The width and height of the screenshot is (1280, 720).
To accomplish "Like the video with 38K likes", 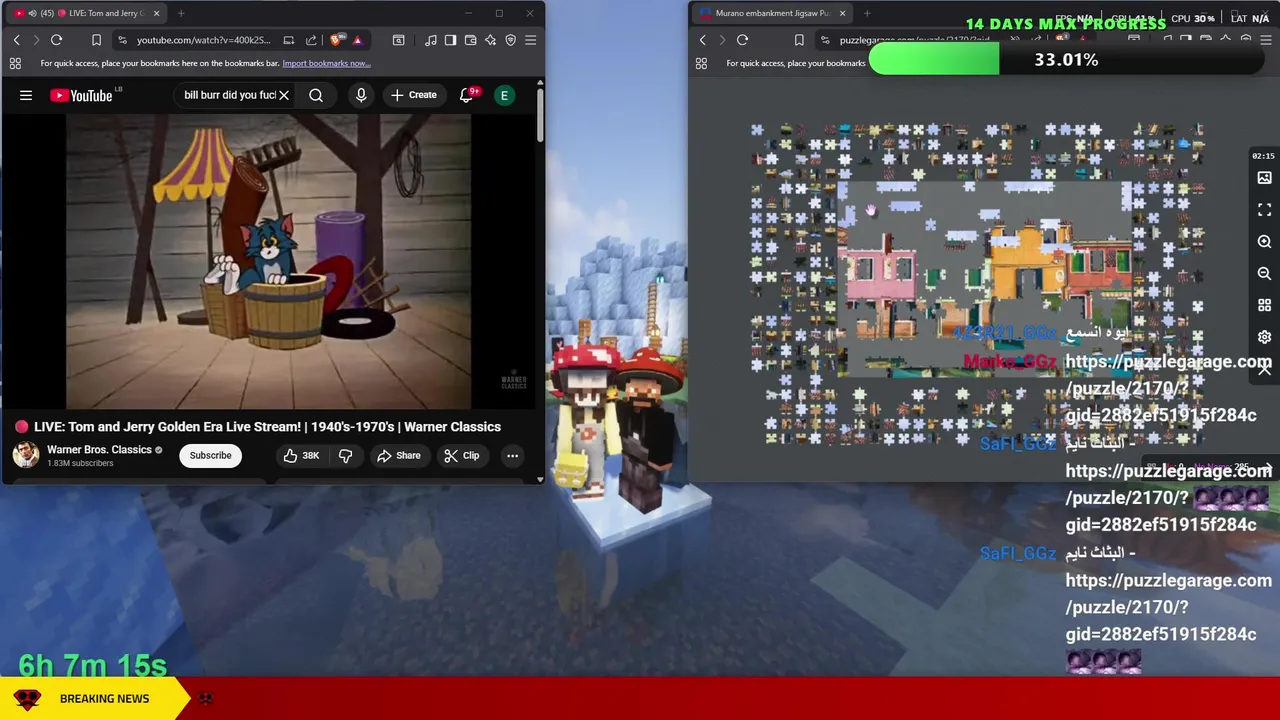I will pos(300,455).
